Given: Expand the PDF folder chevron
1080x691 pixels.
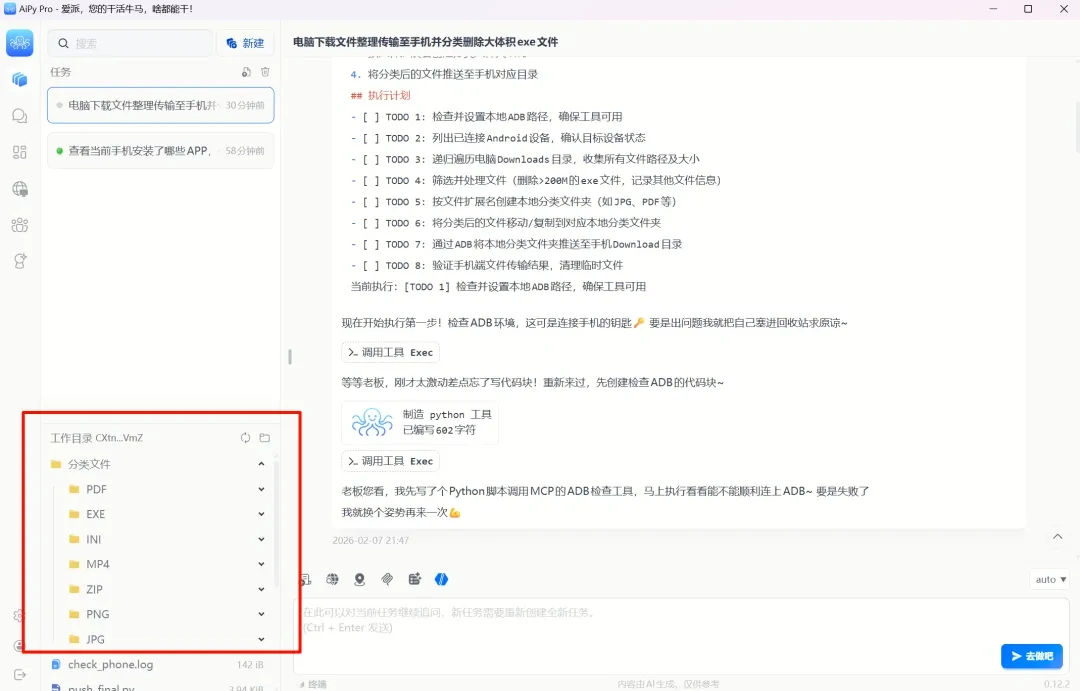Looking at the screenshot, I should [261, 489].
